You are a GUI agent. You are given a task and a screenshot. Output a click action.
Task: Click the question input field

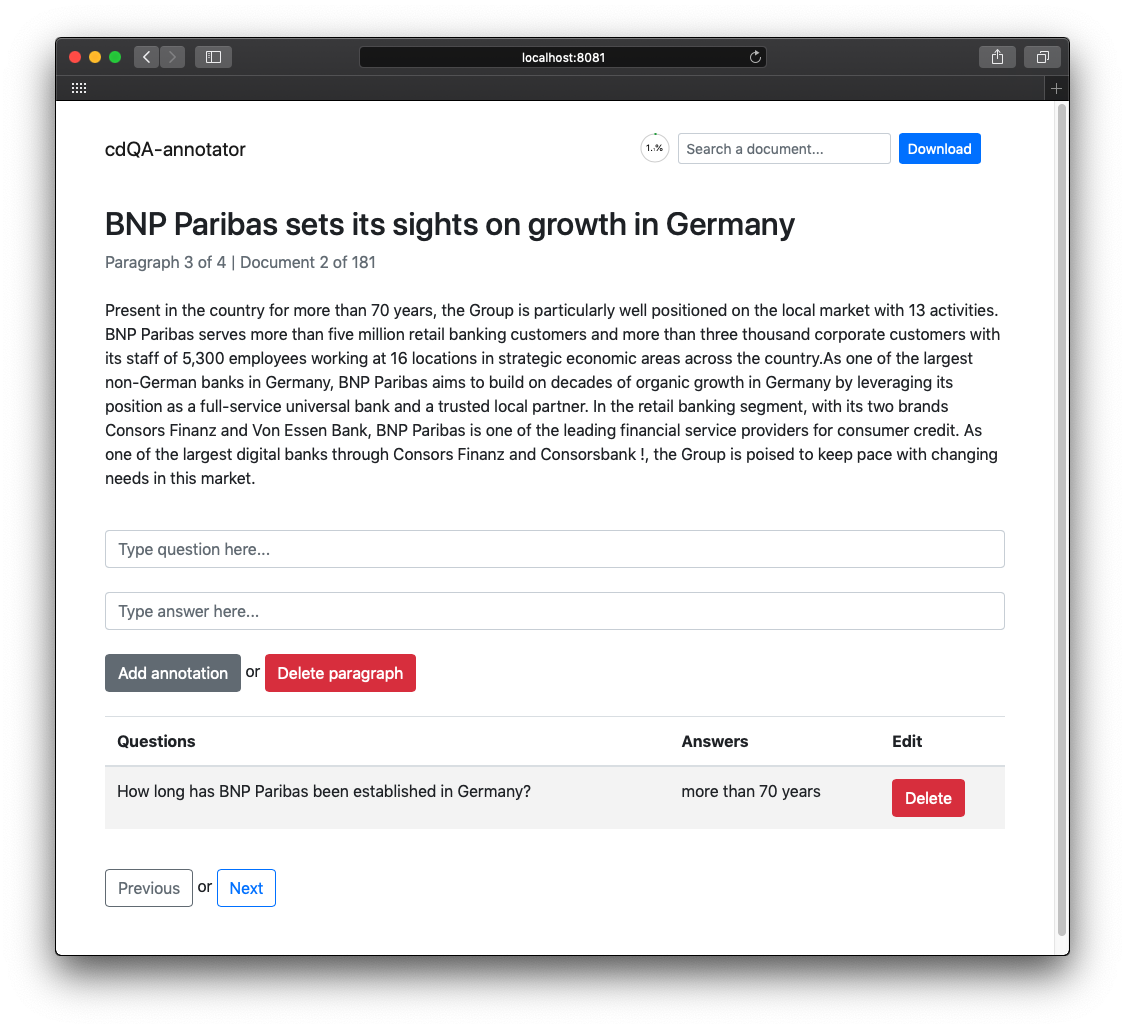click(x=554, y=549)
